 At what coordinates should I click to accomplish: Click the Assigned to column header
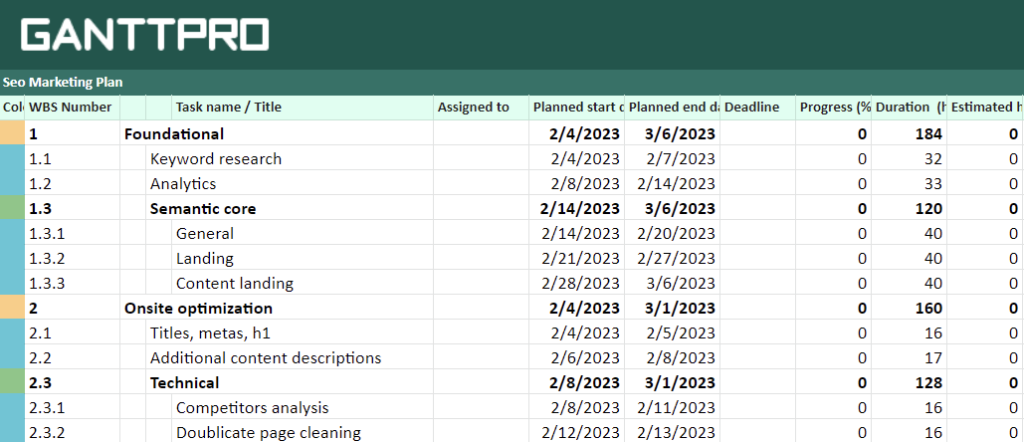coord(474,108)
